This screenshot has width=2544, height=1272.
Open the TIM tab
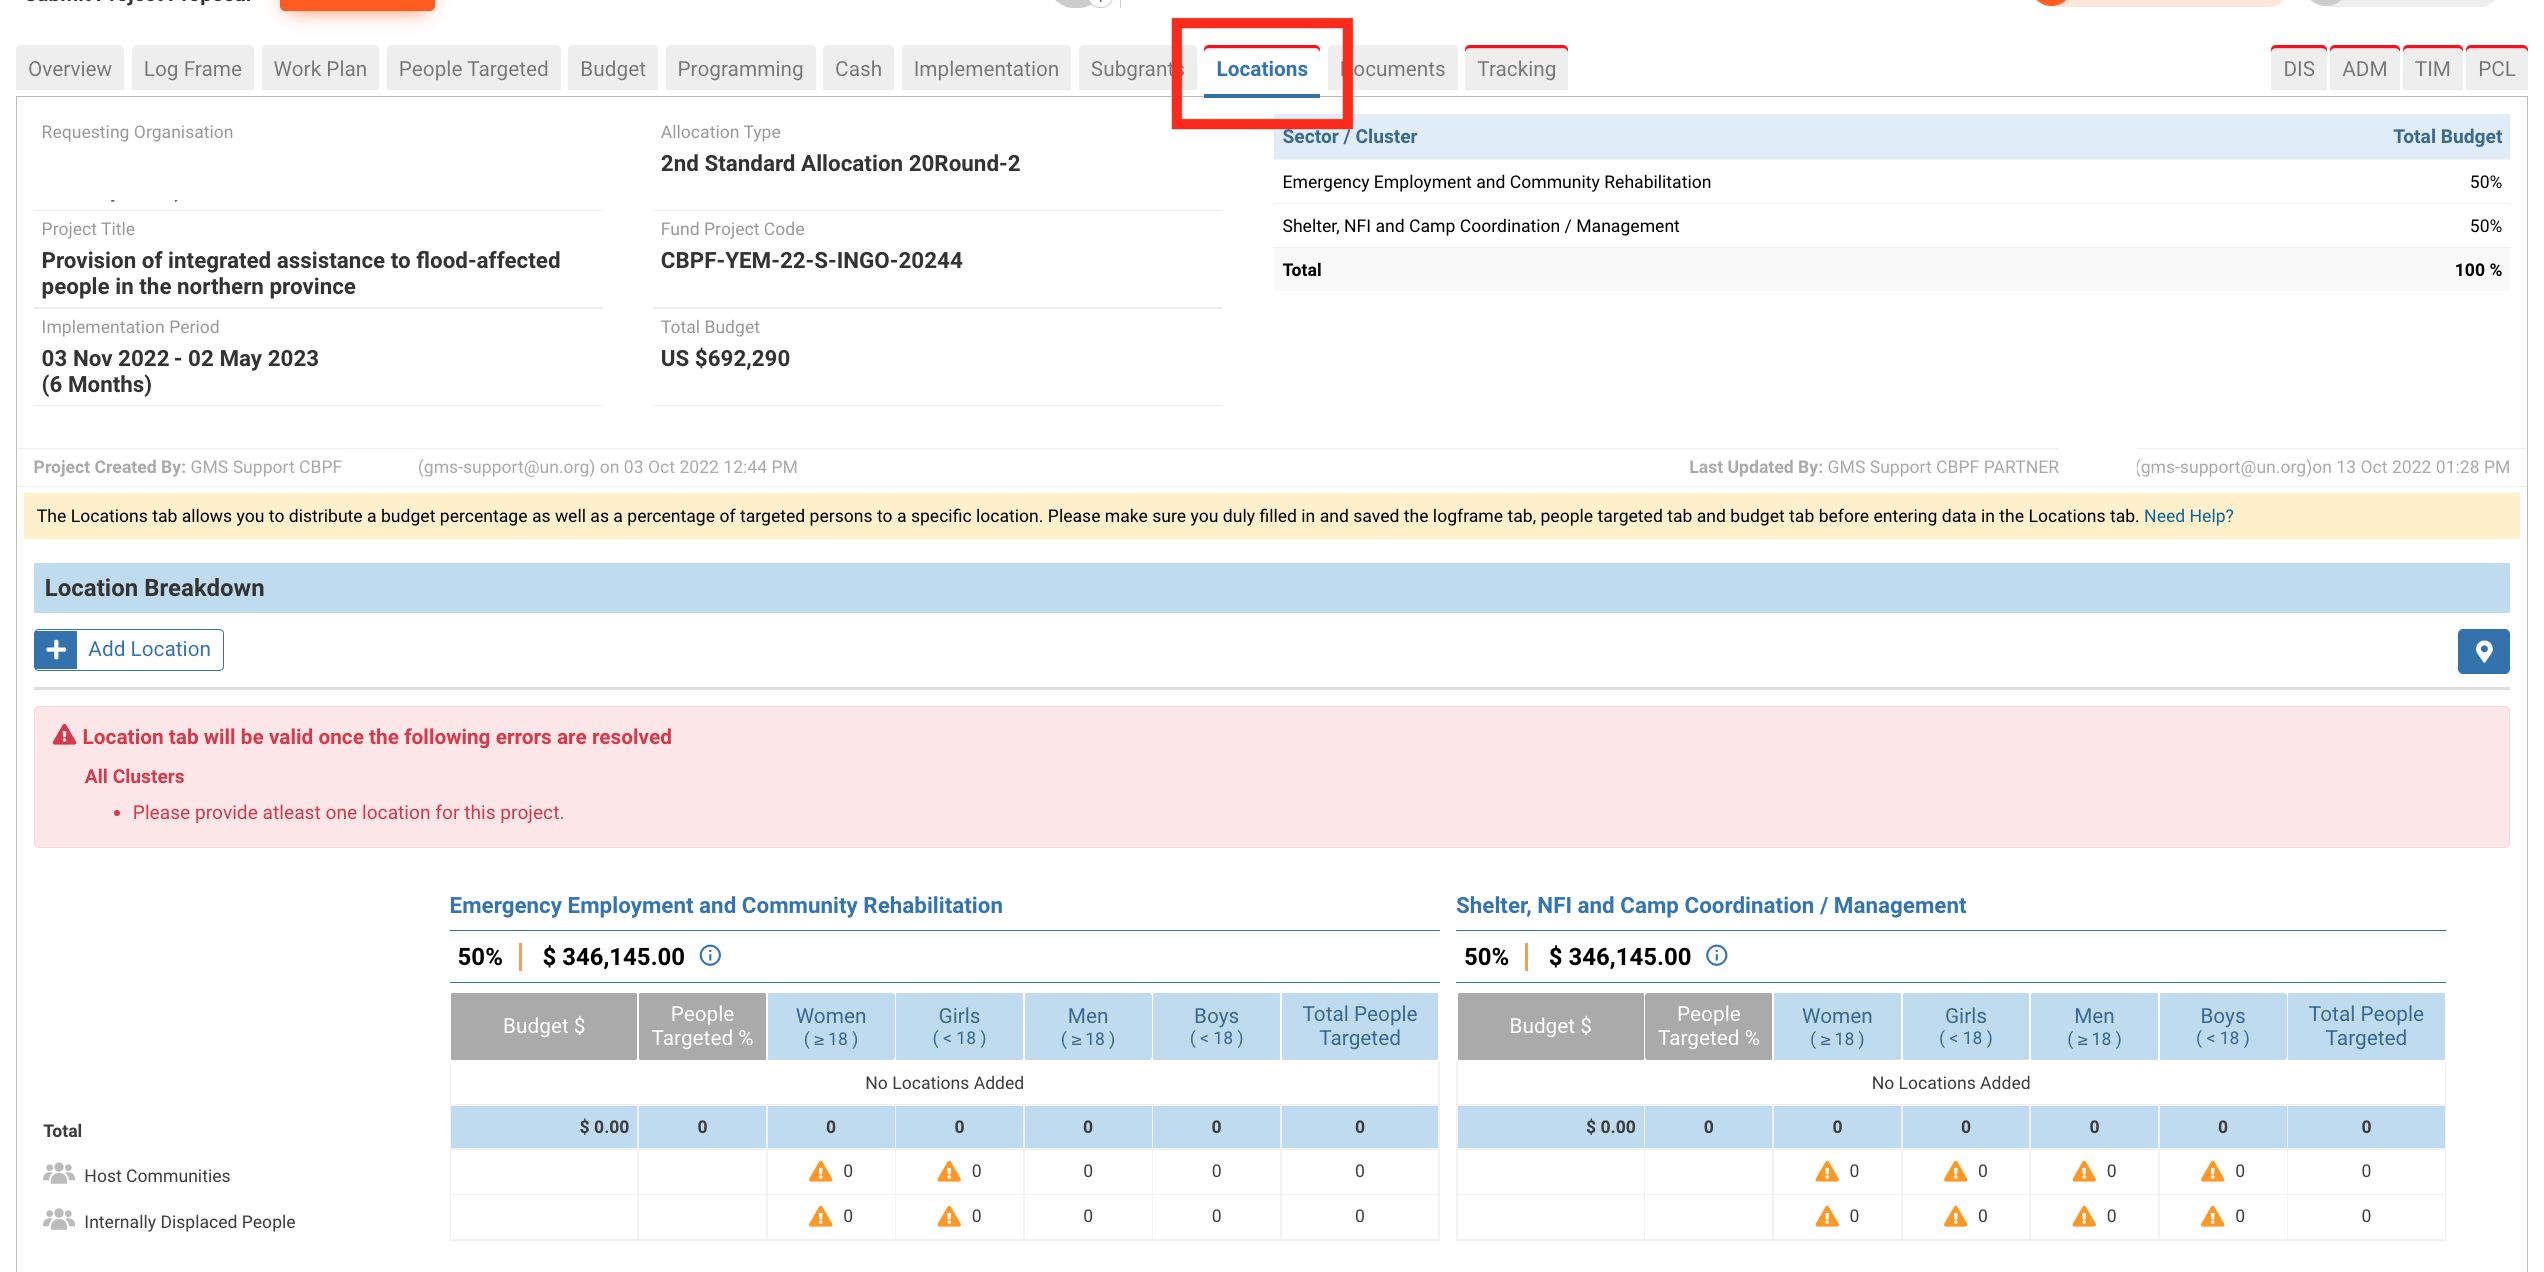(x=2432, y=69)
